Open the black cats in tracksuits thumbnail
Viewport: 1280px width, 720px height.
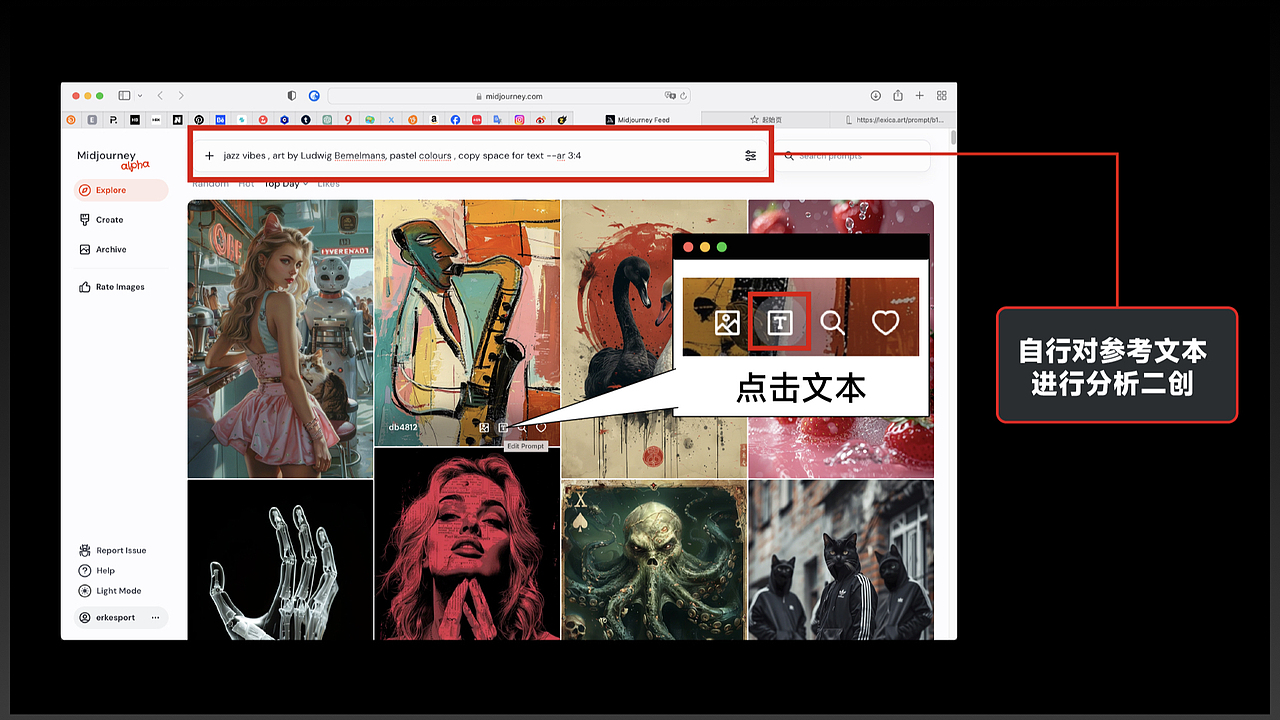[841, 560]
